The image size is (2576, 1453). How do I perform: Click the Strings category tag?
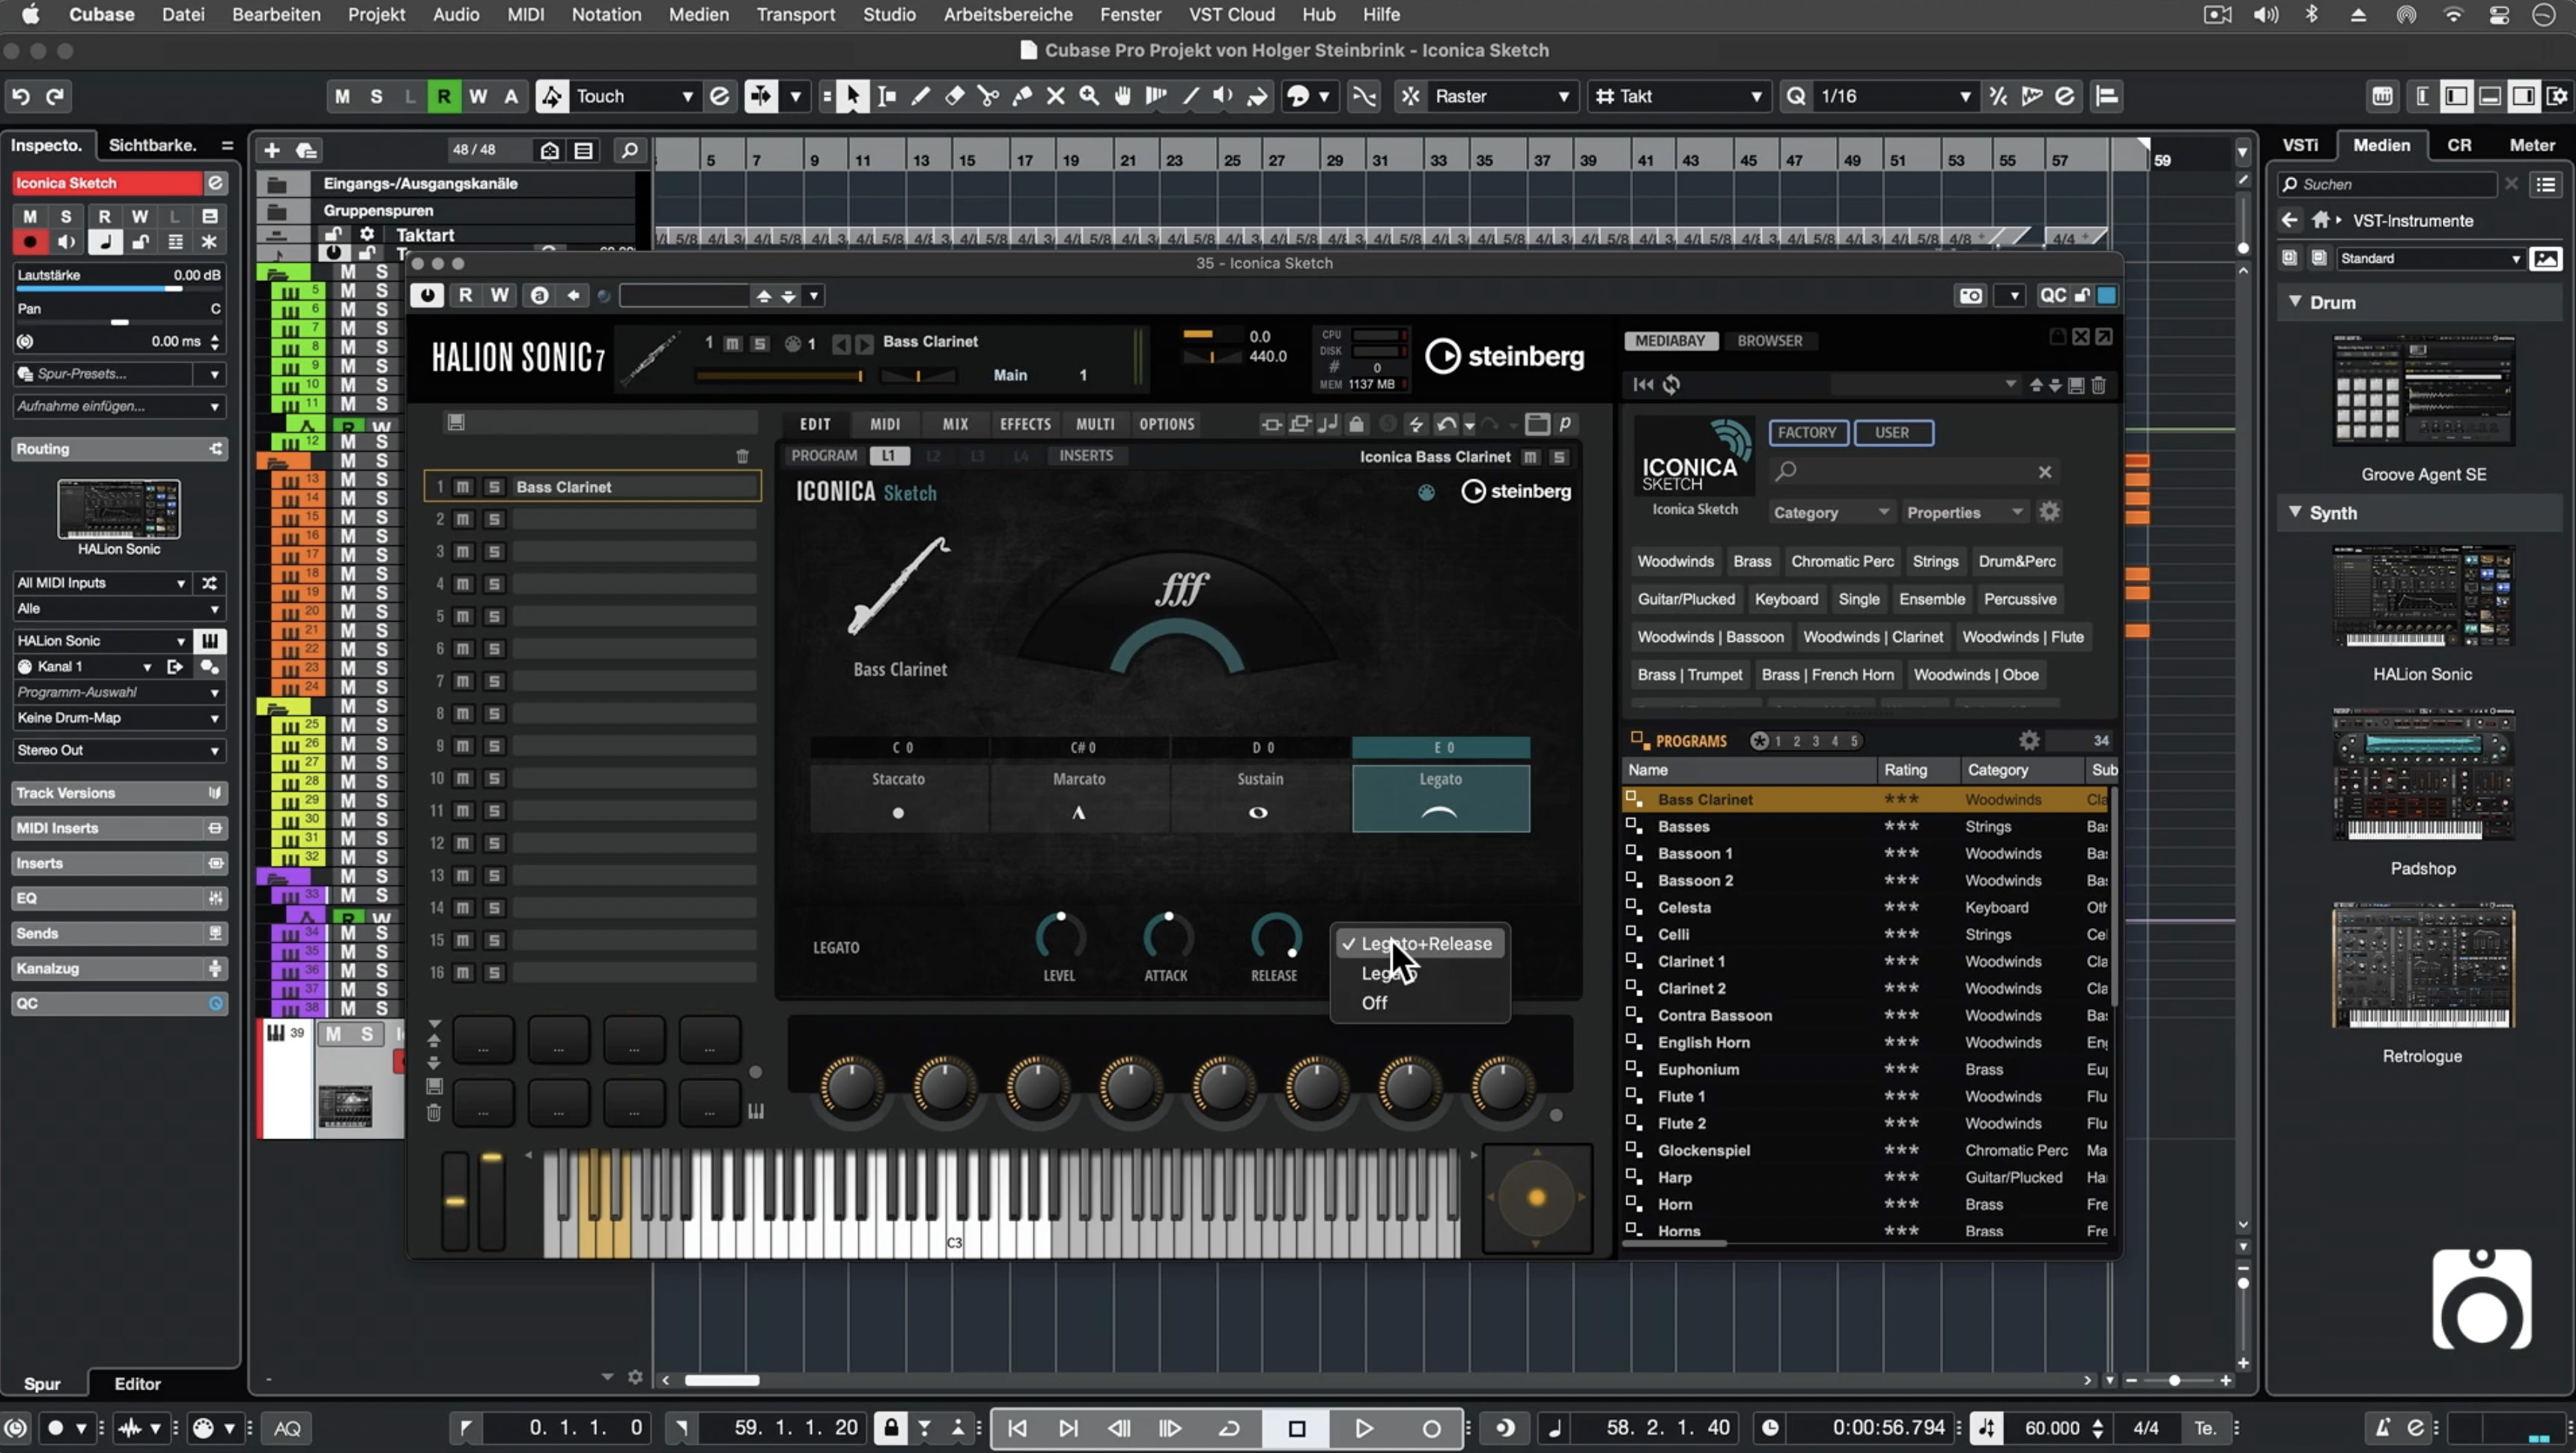[1935, 561]
